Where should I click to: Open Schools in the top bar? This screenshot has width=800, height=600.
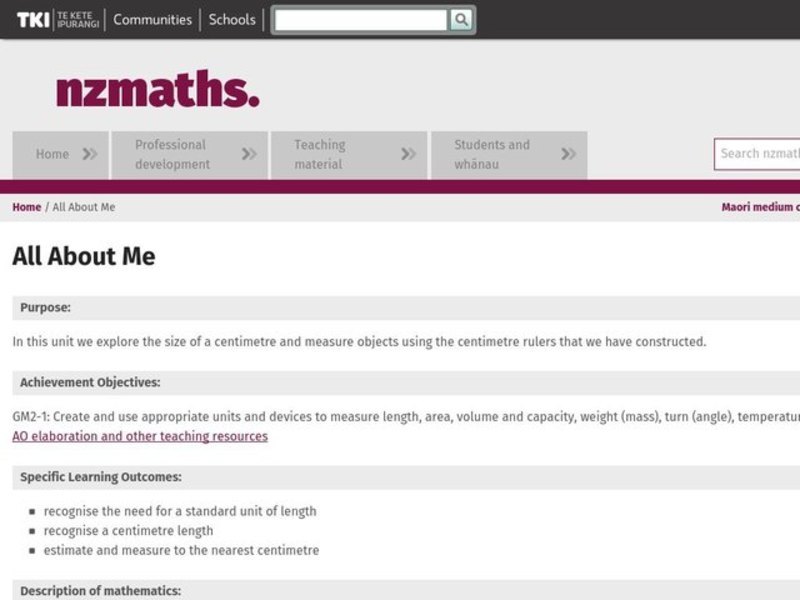(232, 19)
